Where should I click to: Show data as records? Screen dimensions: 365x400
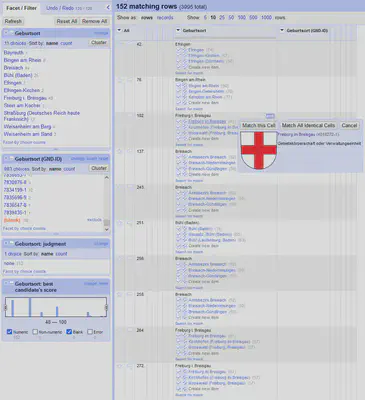click(x=165, y=18)
